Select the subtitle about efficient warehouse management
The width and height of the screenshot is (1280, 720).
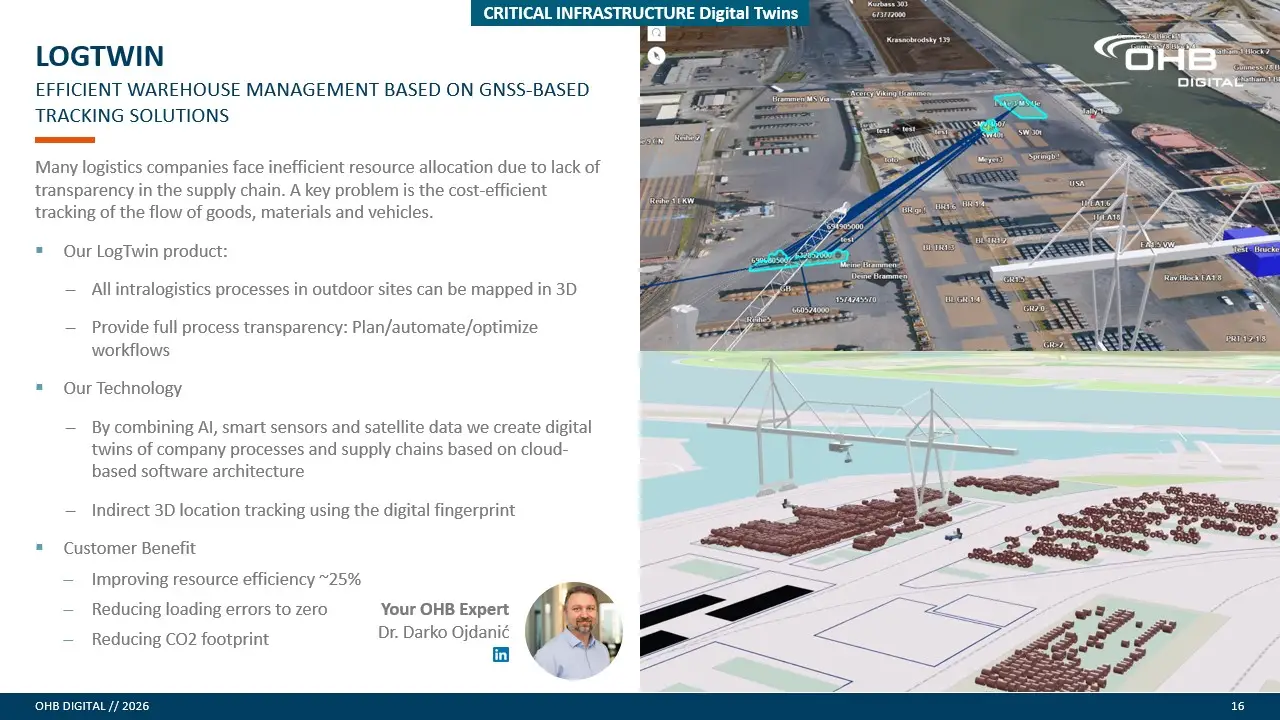(x=312, y=103)
